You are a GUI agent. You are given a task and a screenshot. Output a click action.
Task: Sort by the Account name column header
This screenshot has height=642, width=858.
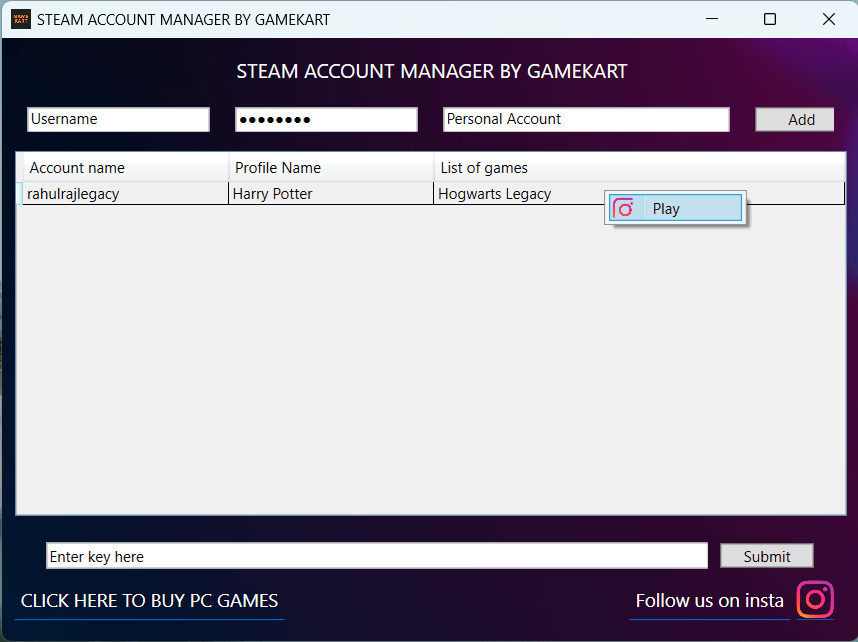point(125,167)
